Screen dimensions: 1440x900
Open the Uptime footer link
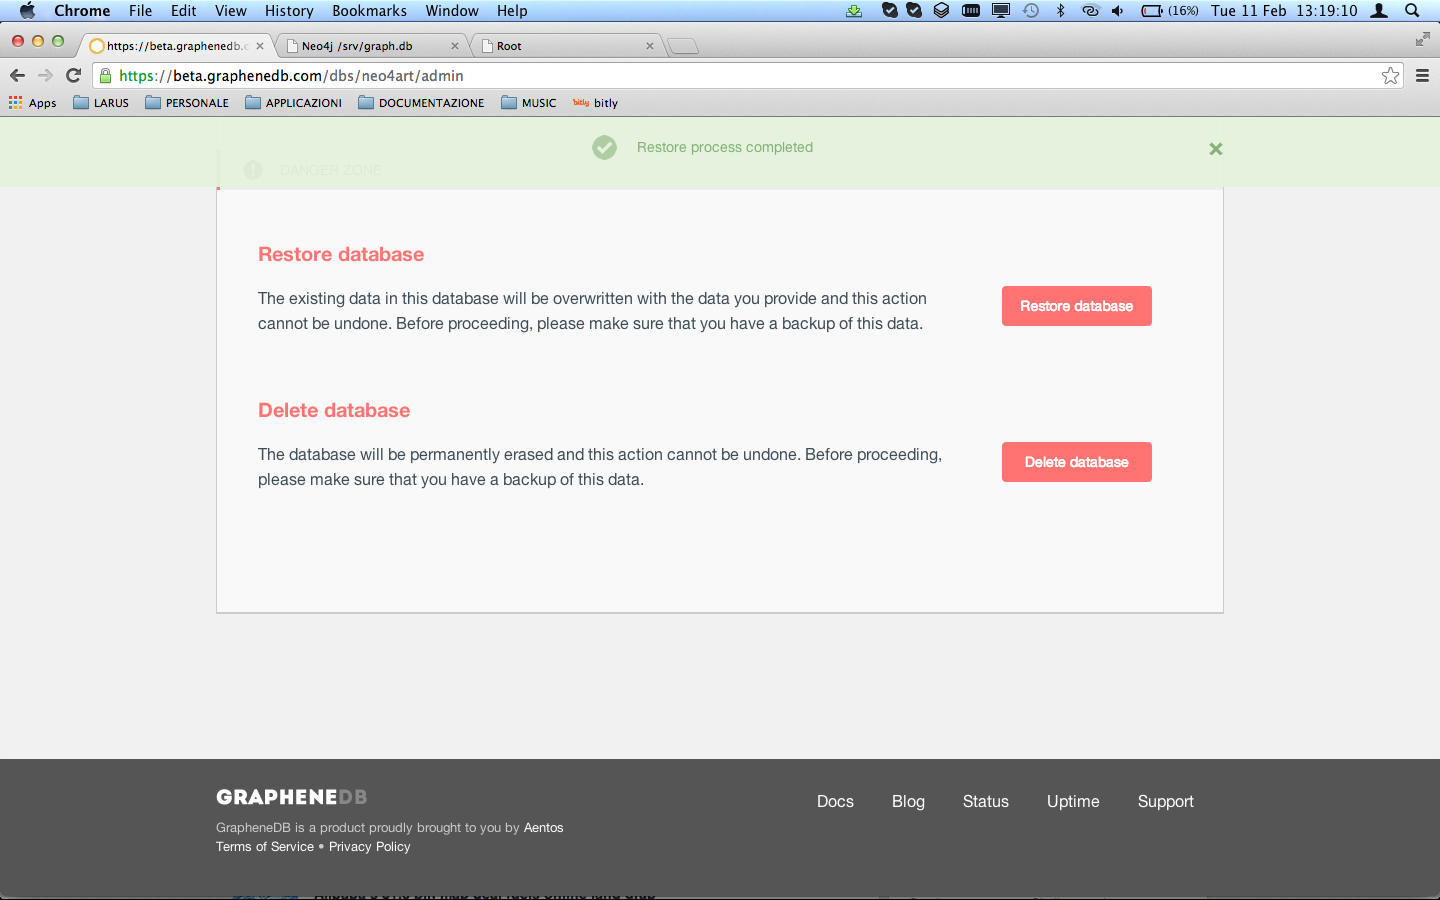coord(1073,801)
